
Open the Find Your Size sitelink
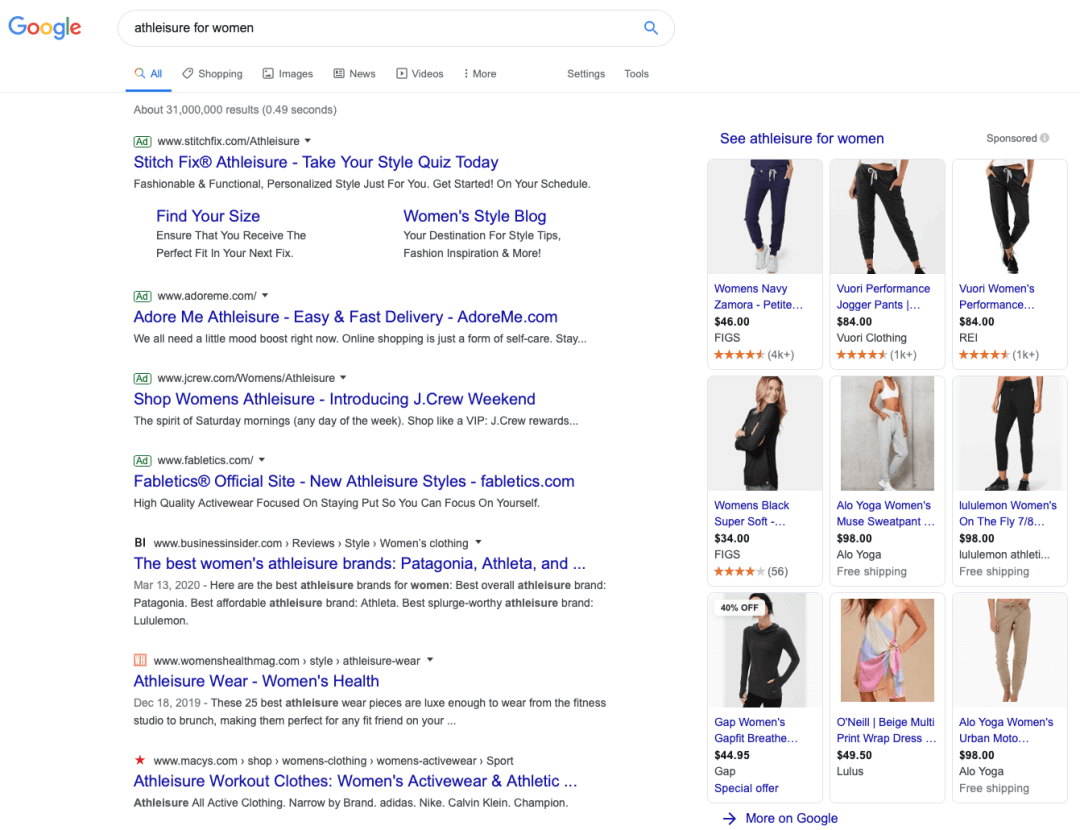[208, 216]
